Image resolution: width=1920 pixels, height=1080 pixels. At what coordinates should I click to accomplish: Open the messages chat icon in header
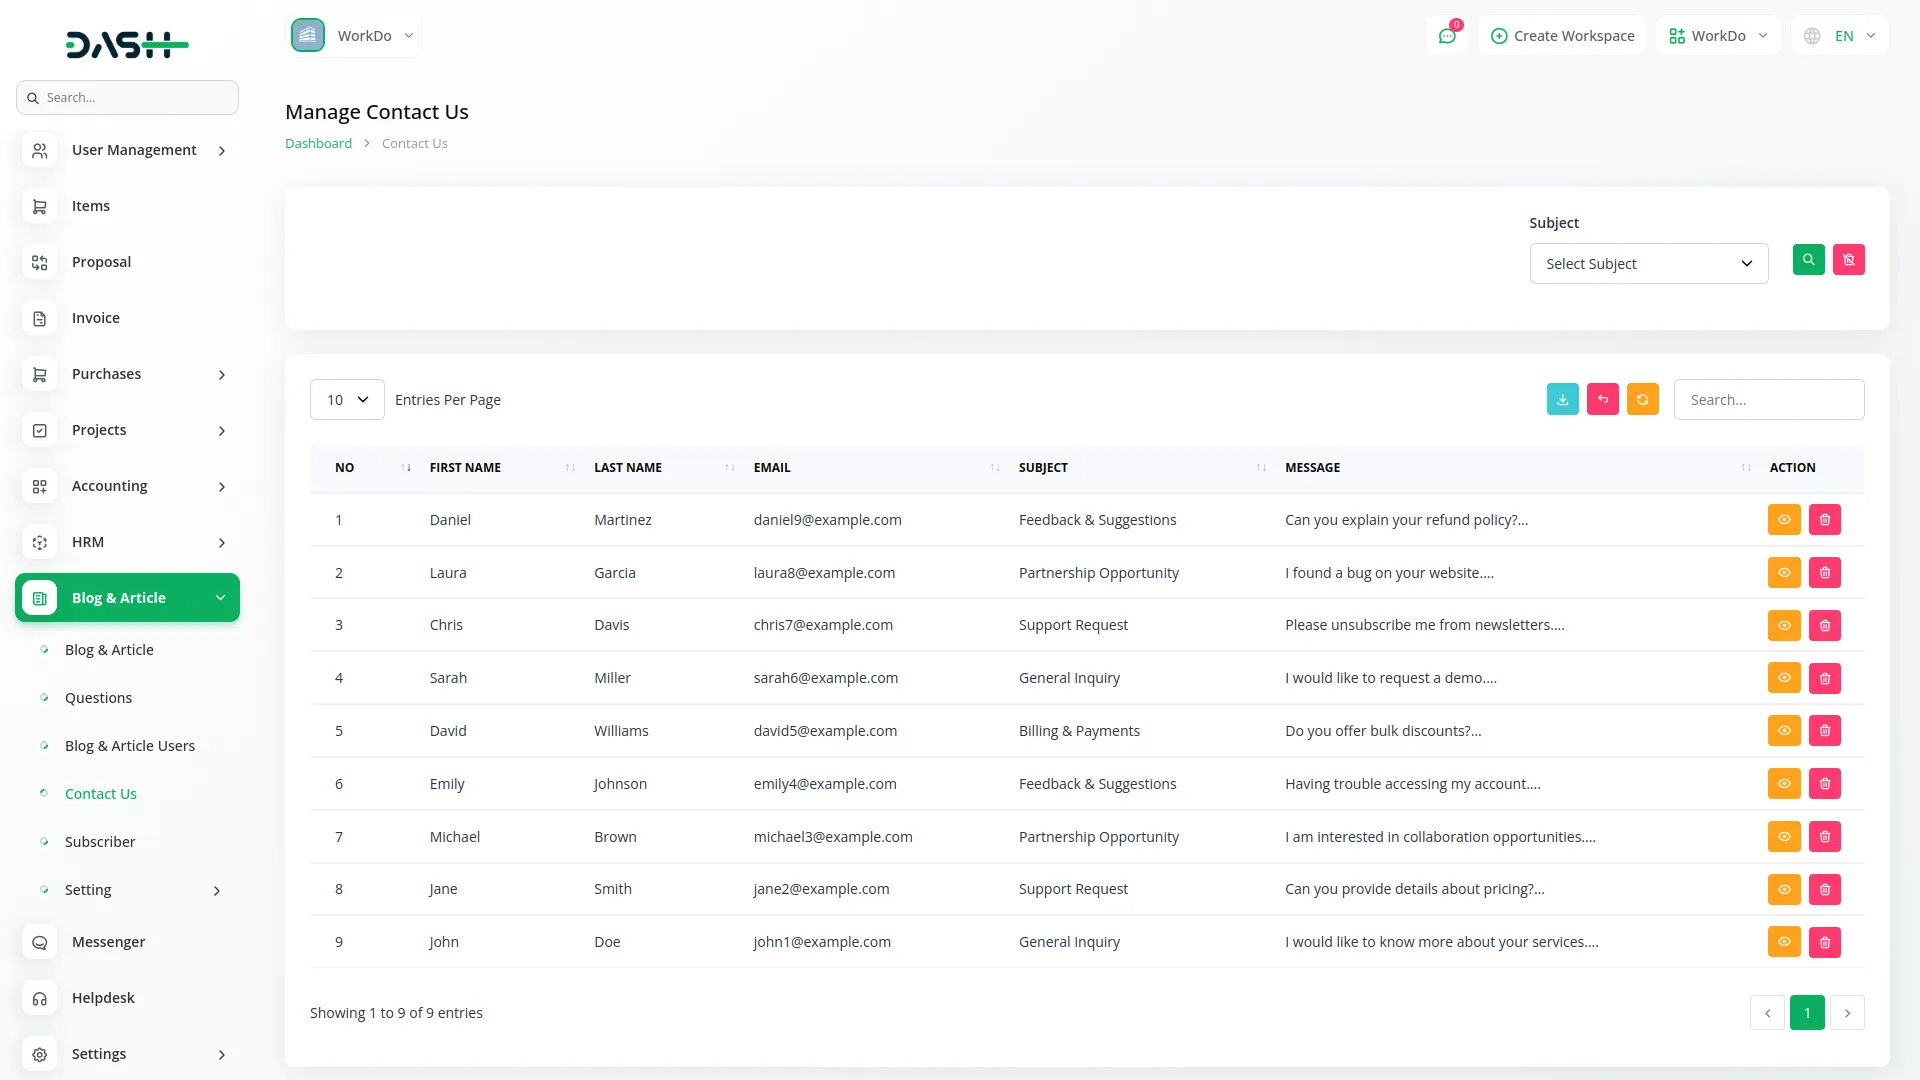tap(1446, 36)
